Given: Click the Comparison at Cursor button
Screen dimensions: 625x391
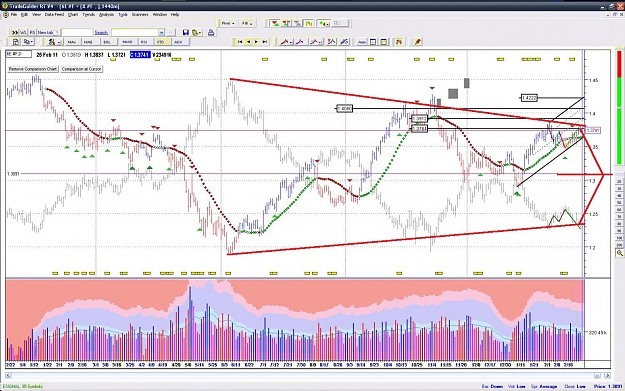Looking at the screenshot, I should pos(81,69).
